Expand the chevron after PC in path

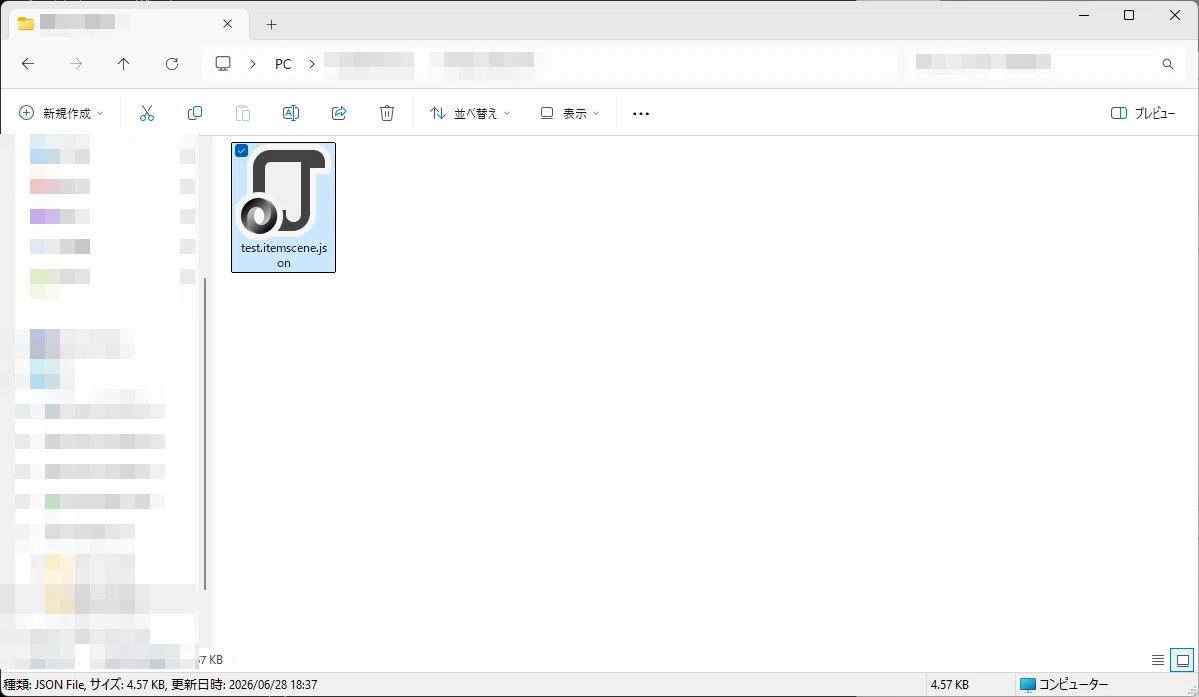311,64
